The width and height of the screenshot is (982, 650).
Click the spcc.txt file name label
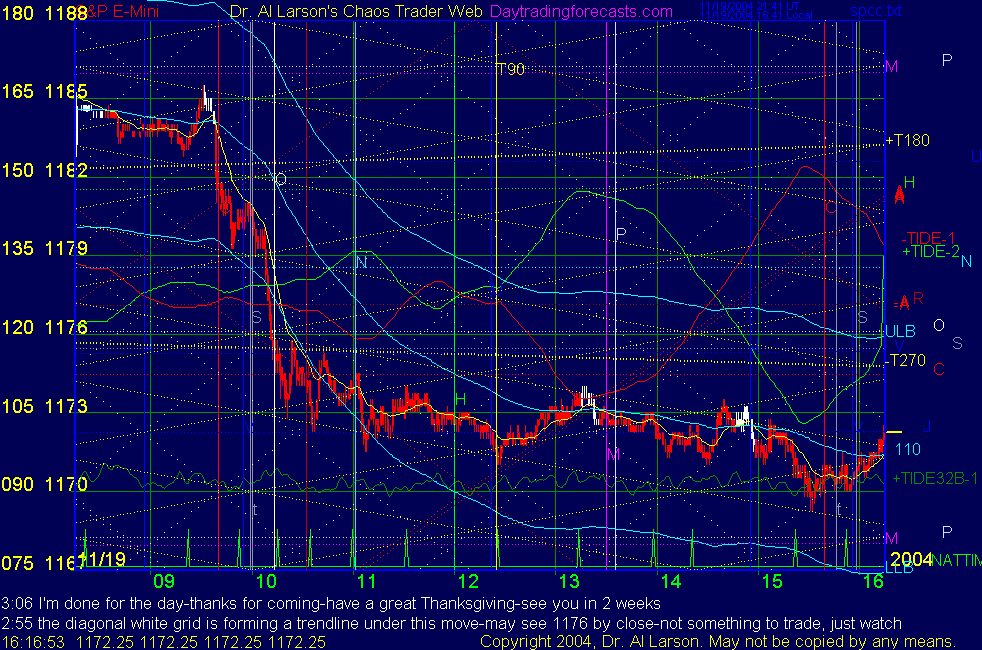tap(876, 11)
